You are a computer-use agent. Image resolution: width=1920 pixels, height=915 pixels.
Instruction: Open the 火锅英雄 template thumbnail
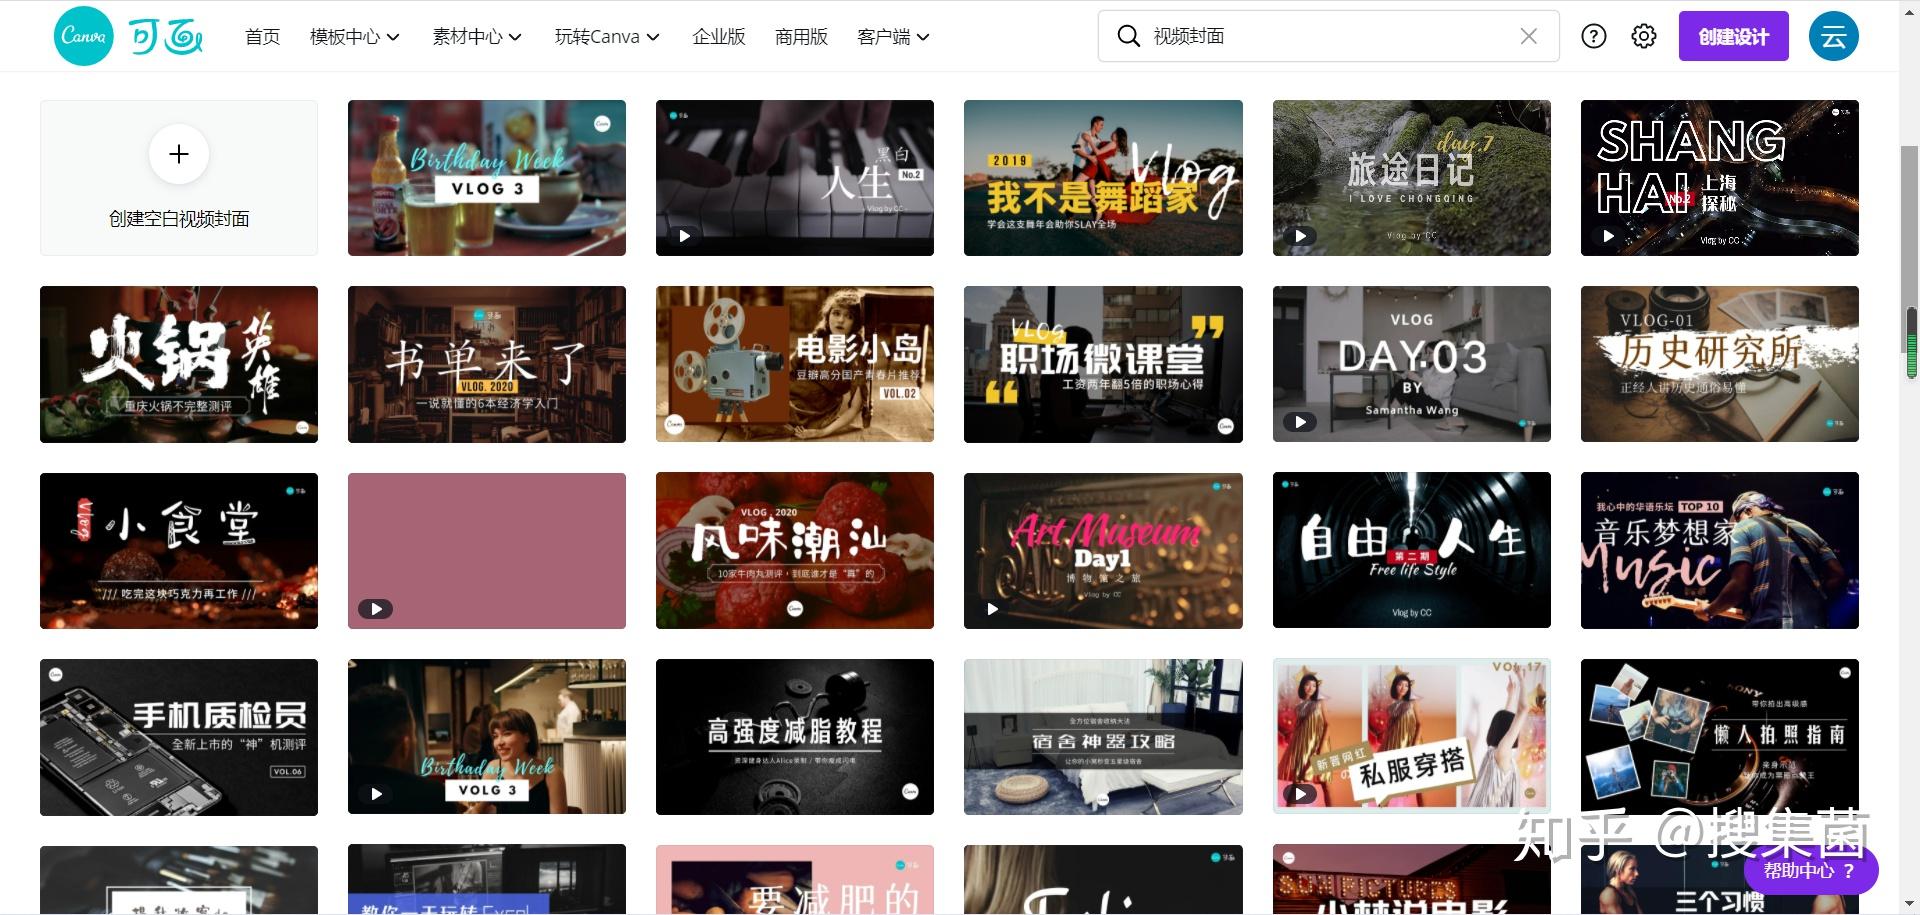(179, 364)
